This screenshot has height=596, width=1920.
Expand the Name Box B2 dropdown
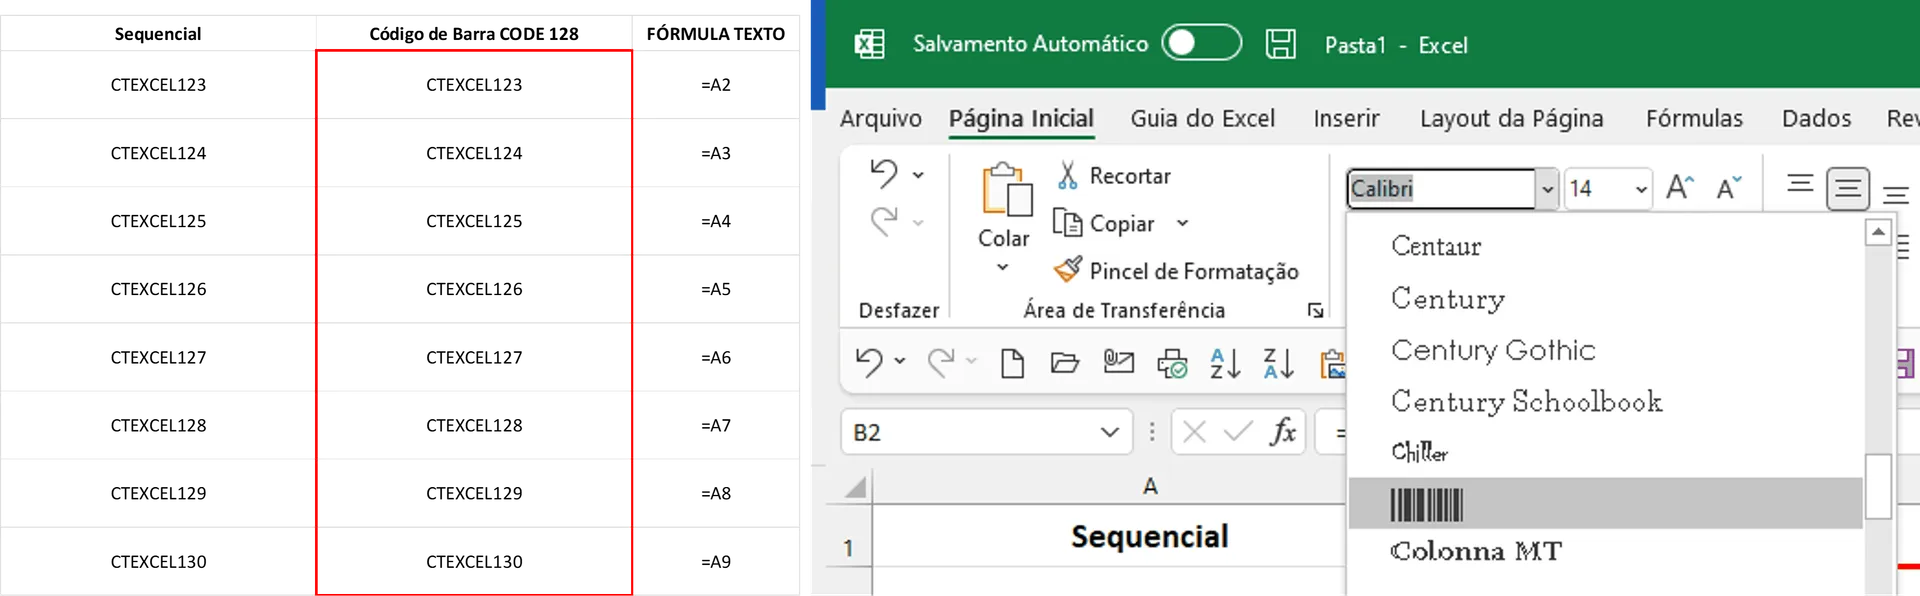click(1109, 432)
